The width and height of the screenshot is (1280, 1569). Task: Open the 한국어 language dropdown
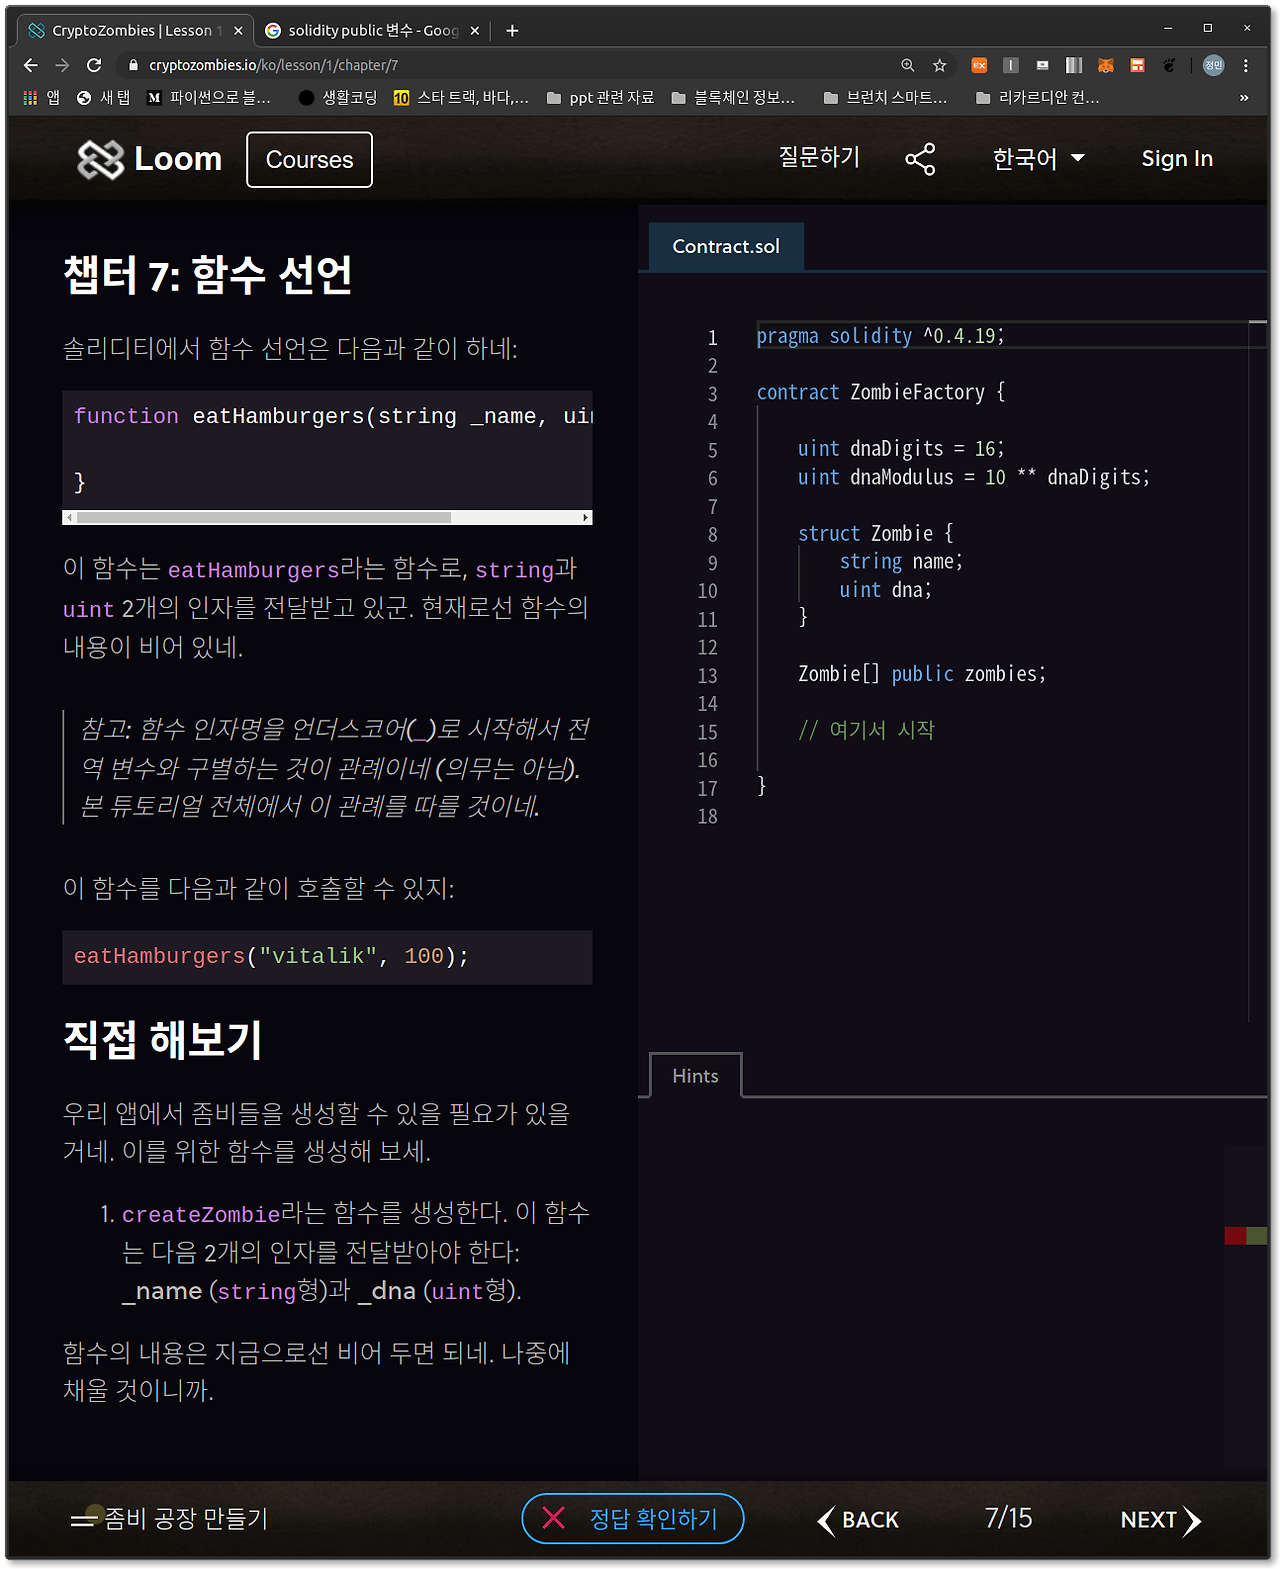[1039, 159]
